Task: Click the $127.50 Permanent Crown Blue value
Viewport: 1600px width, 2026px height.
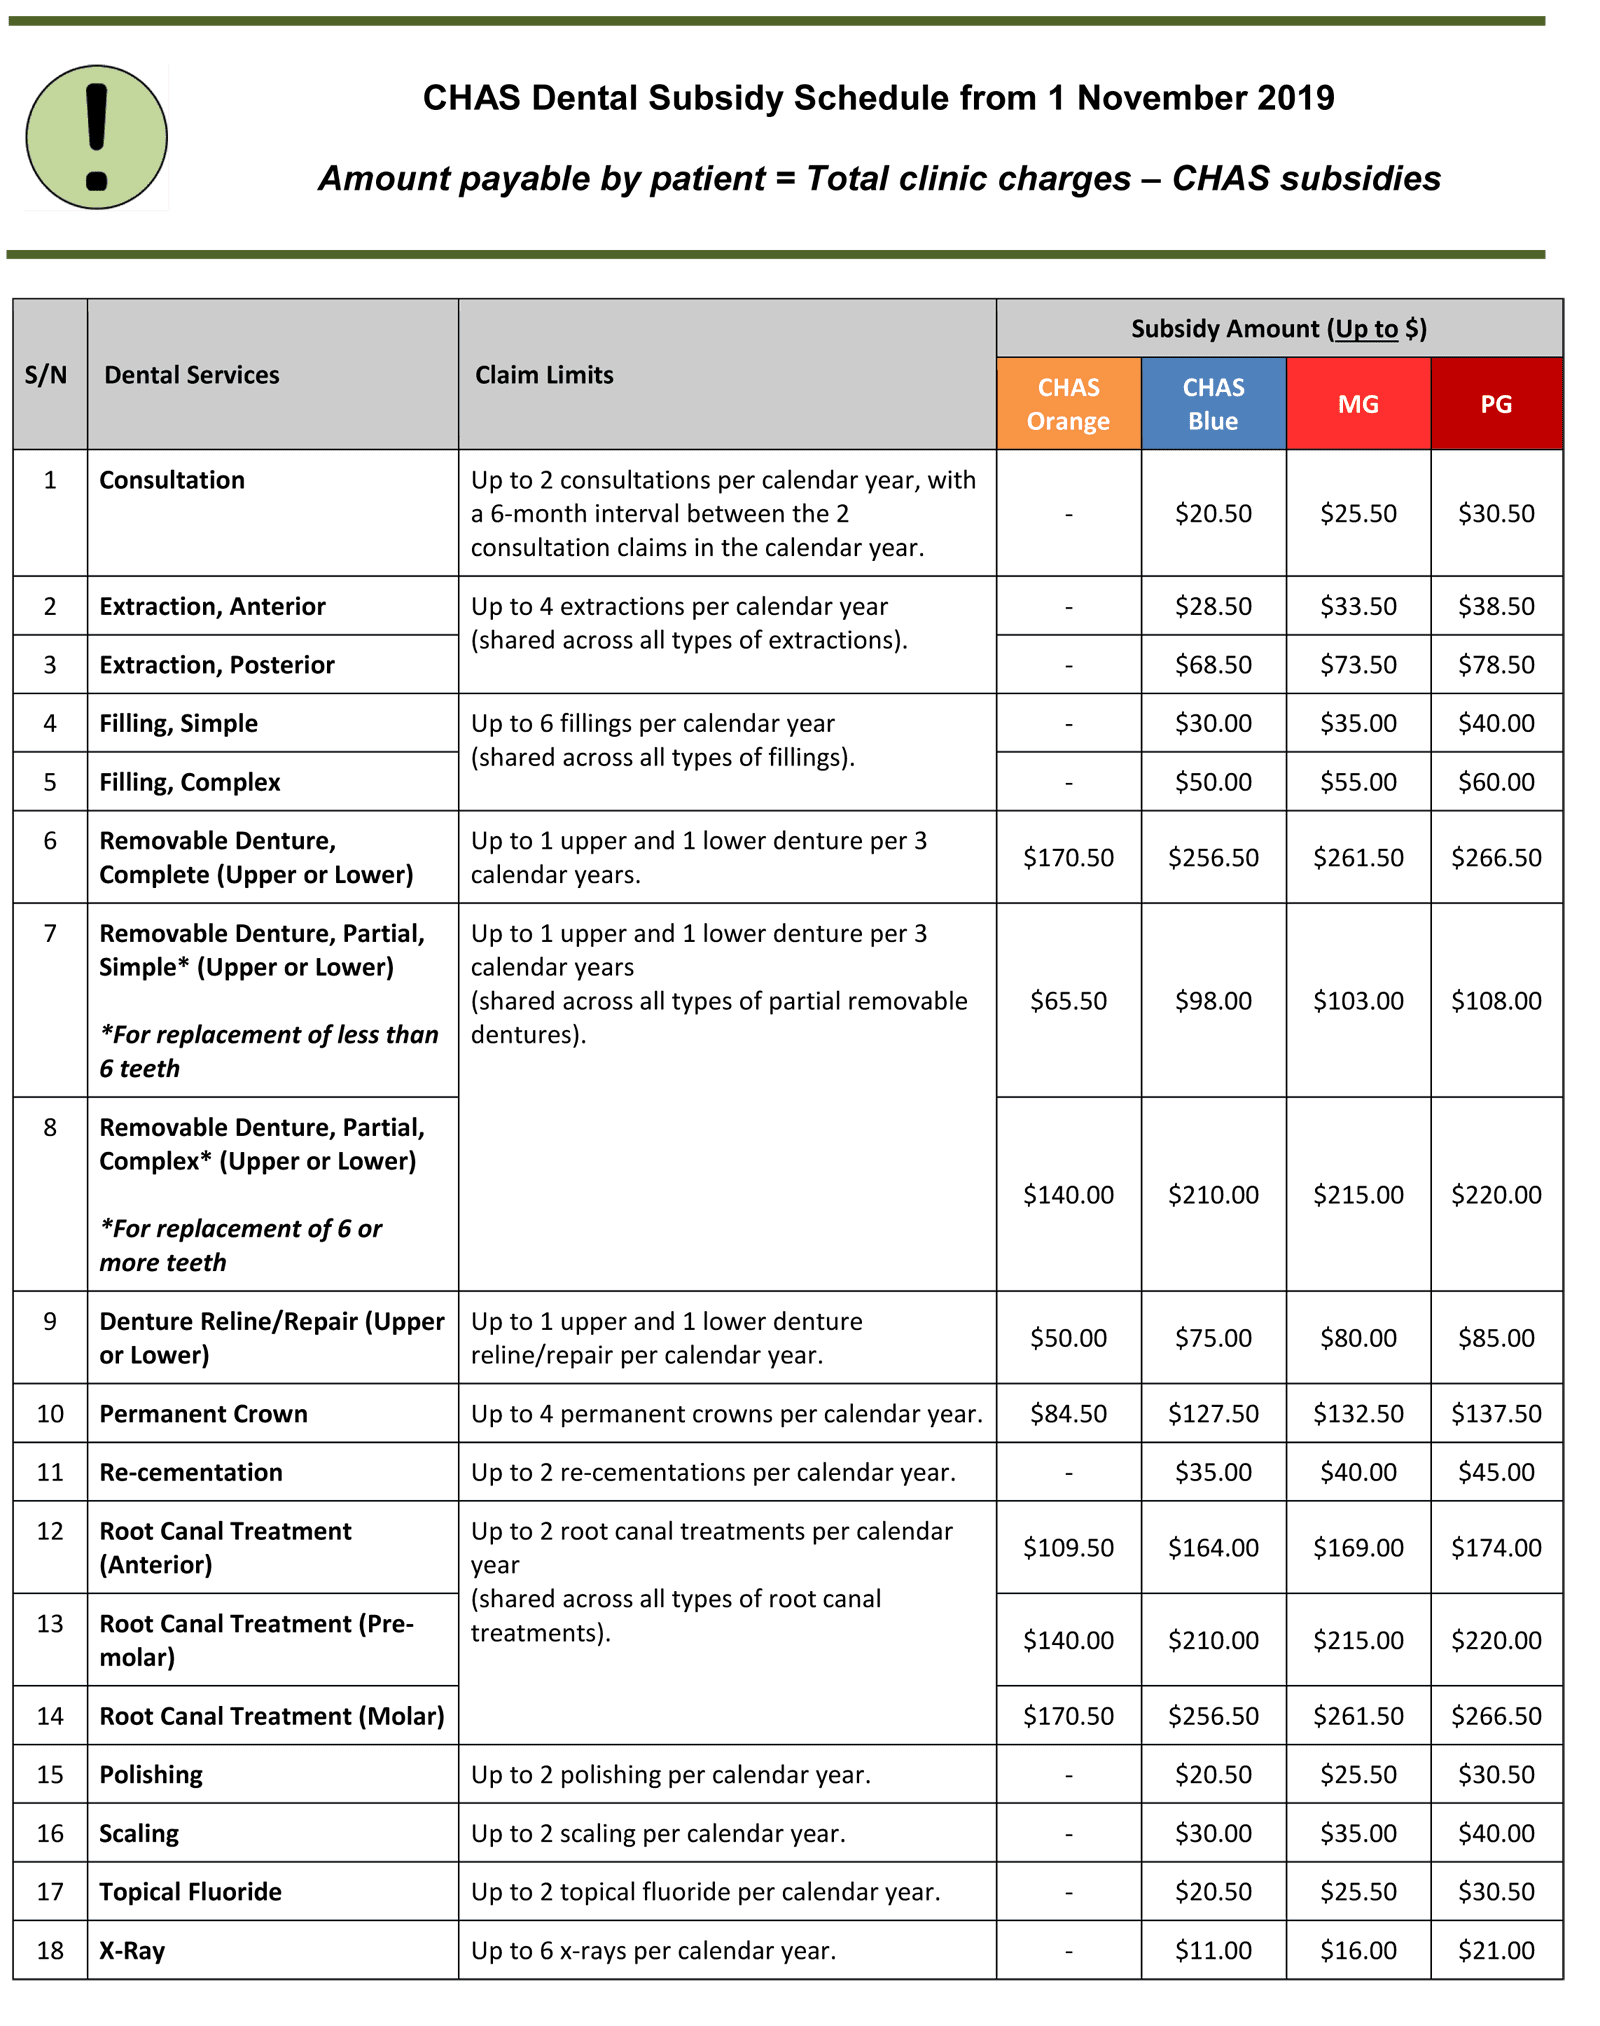Action: (1213, 1414)
